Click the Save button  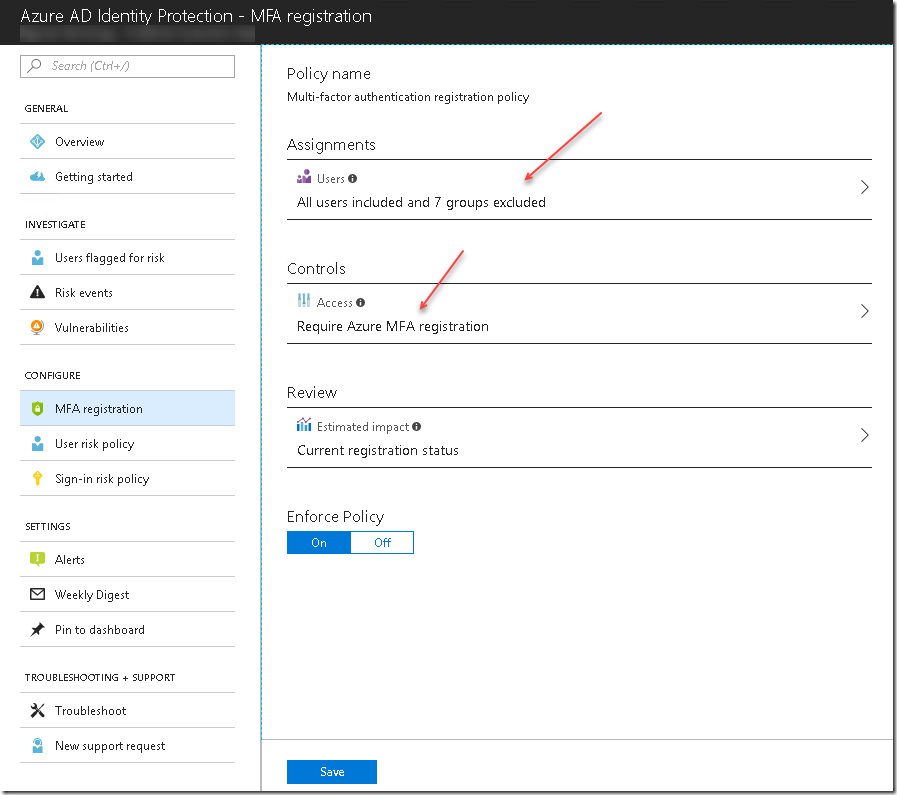(x=331, y=771)
